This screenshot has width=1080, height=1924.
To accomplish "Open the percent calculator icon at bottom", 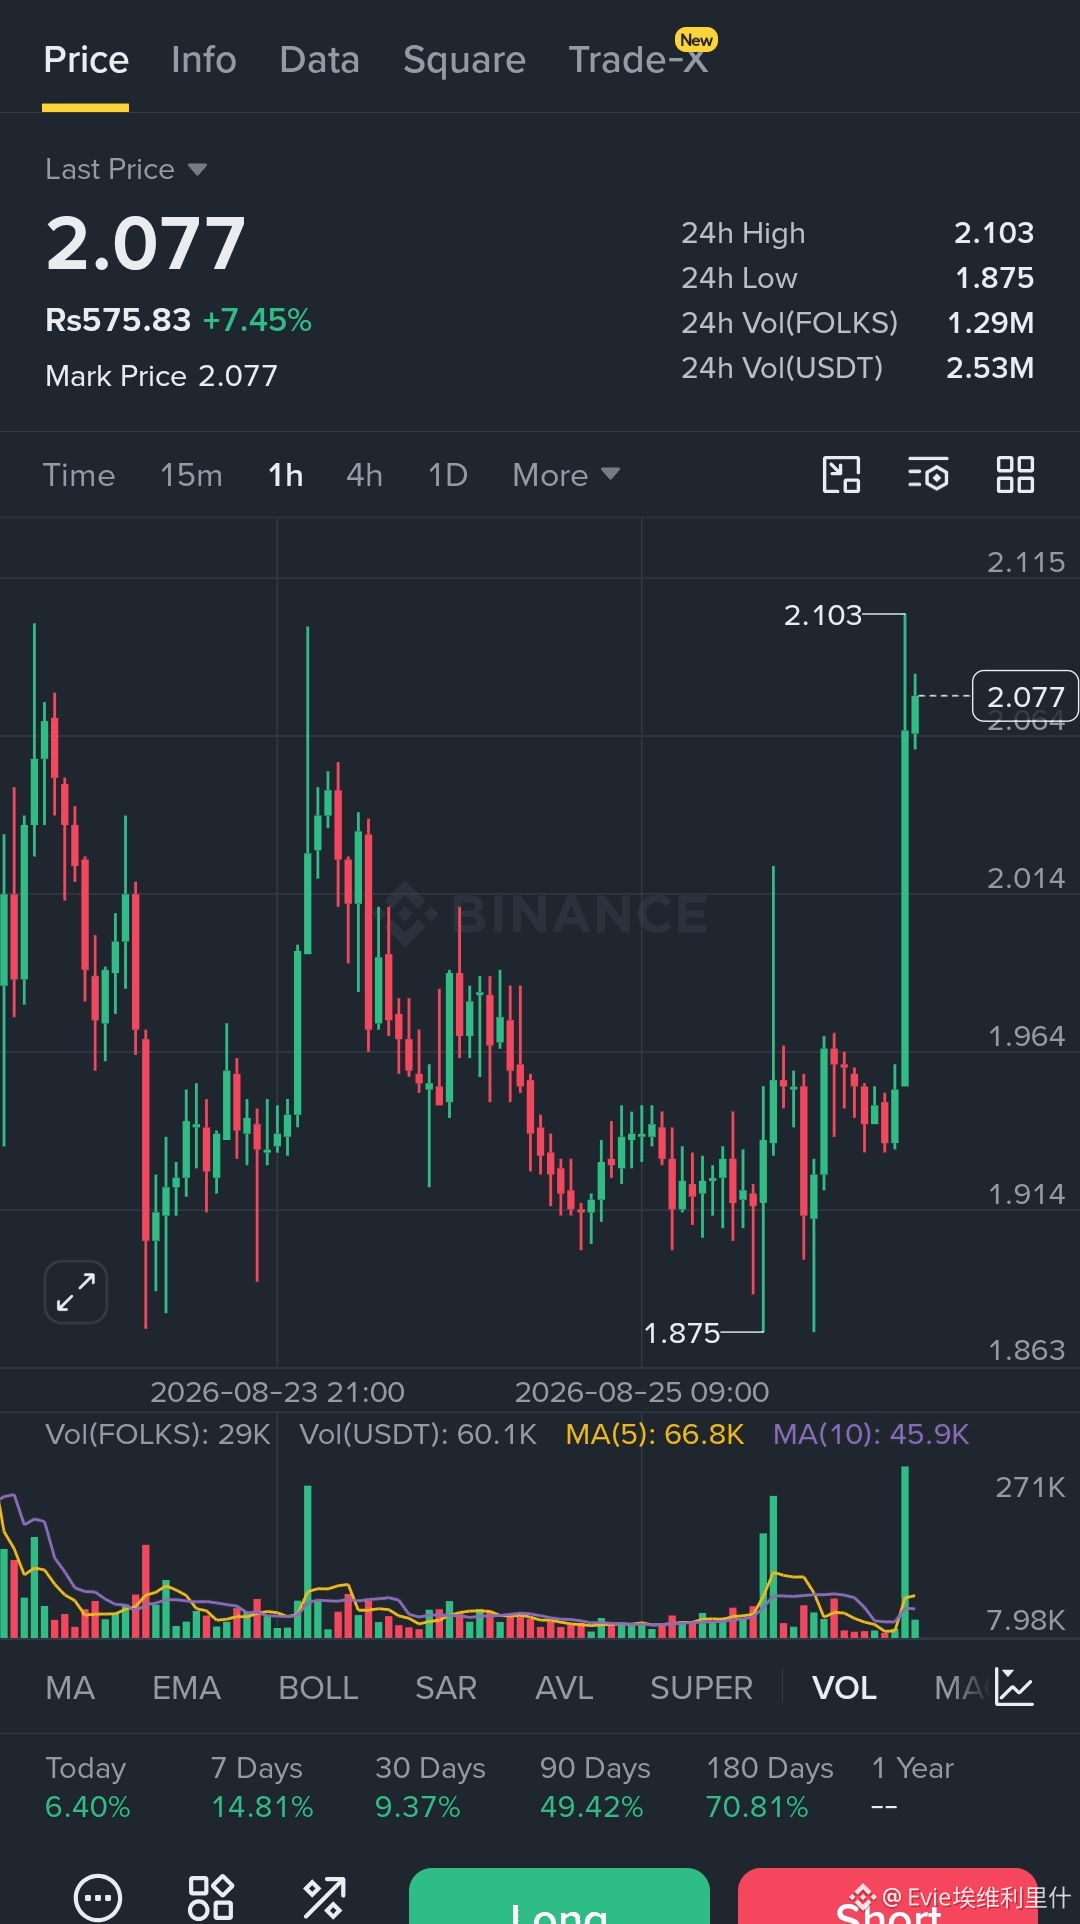I will tap(324, 1897).
